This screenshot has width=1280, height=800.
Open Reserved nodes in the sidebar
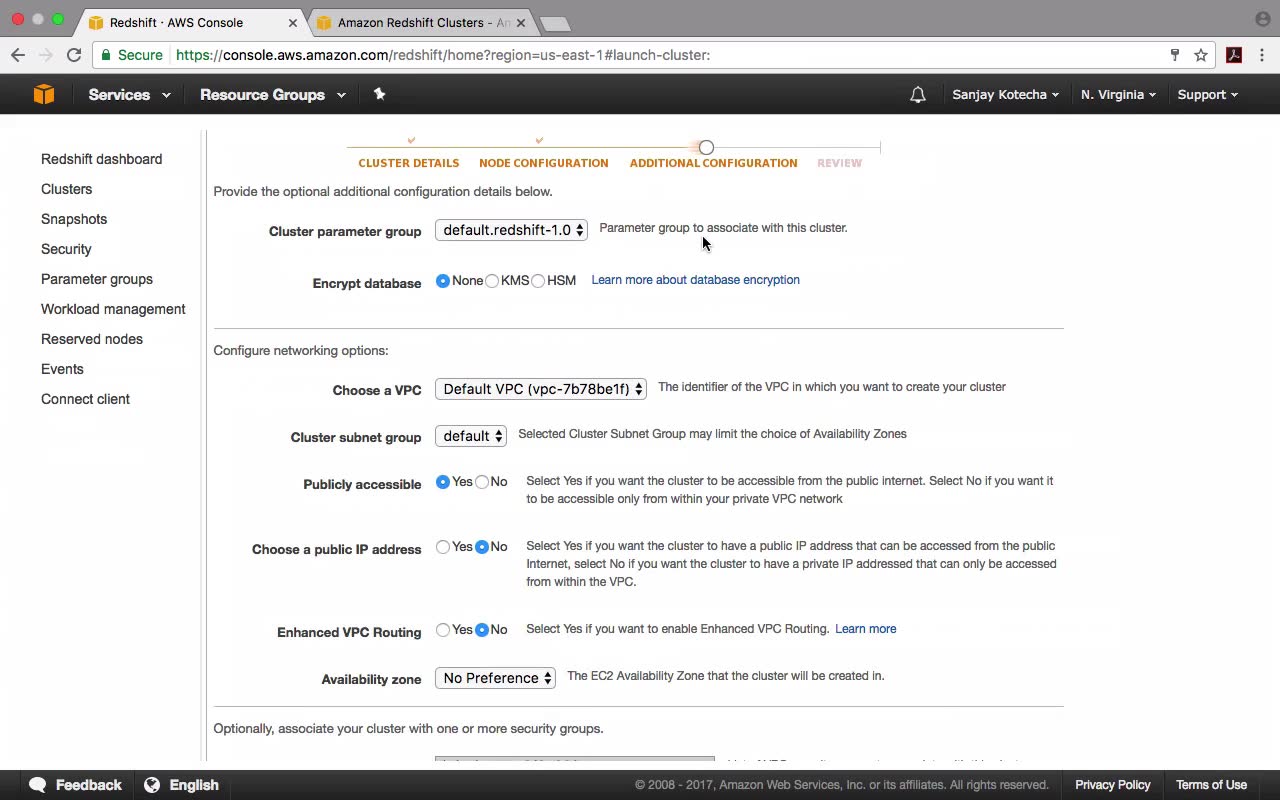tap(92, 339)
